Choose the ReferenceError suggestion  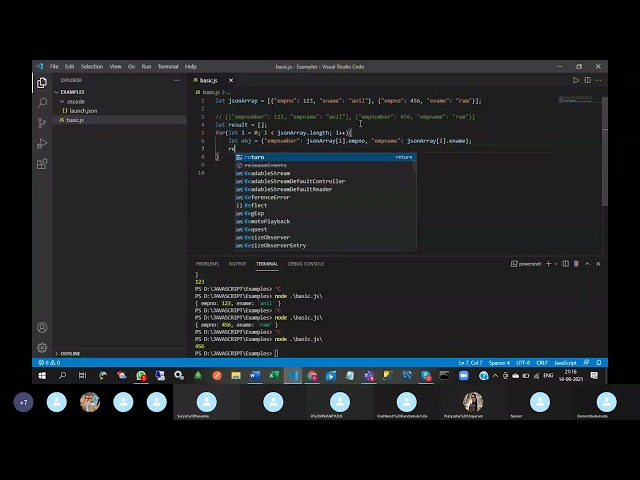325,197
